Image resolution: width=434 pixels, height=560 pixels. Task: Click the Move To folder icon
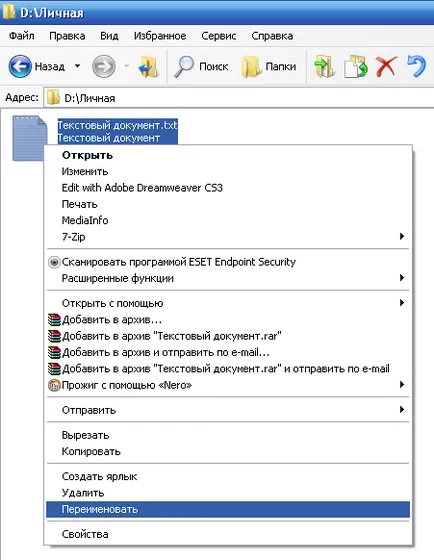(x=324, y=66)
